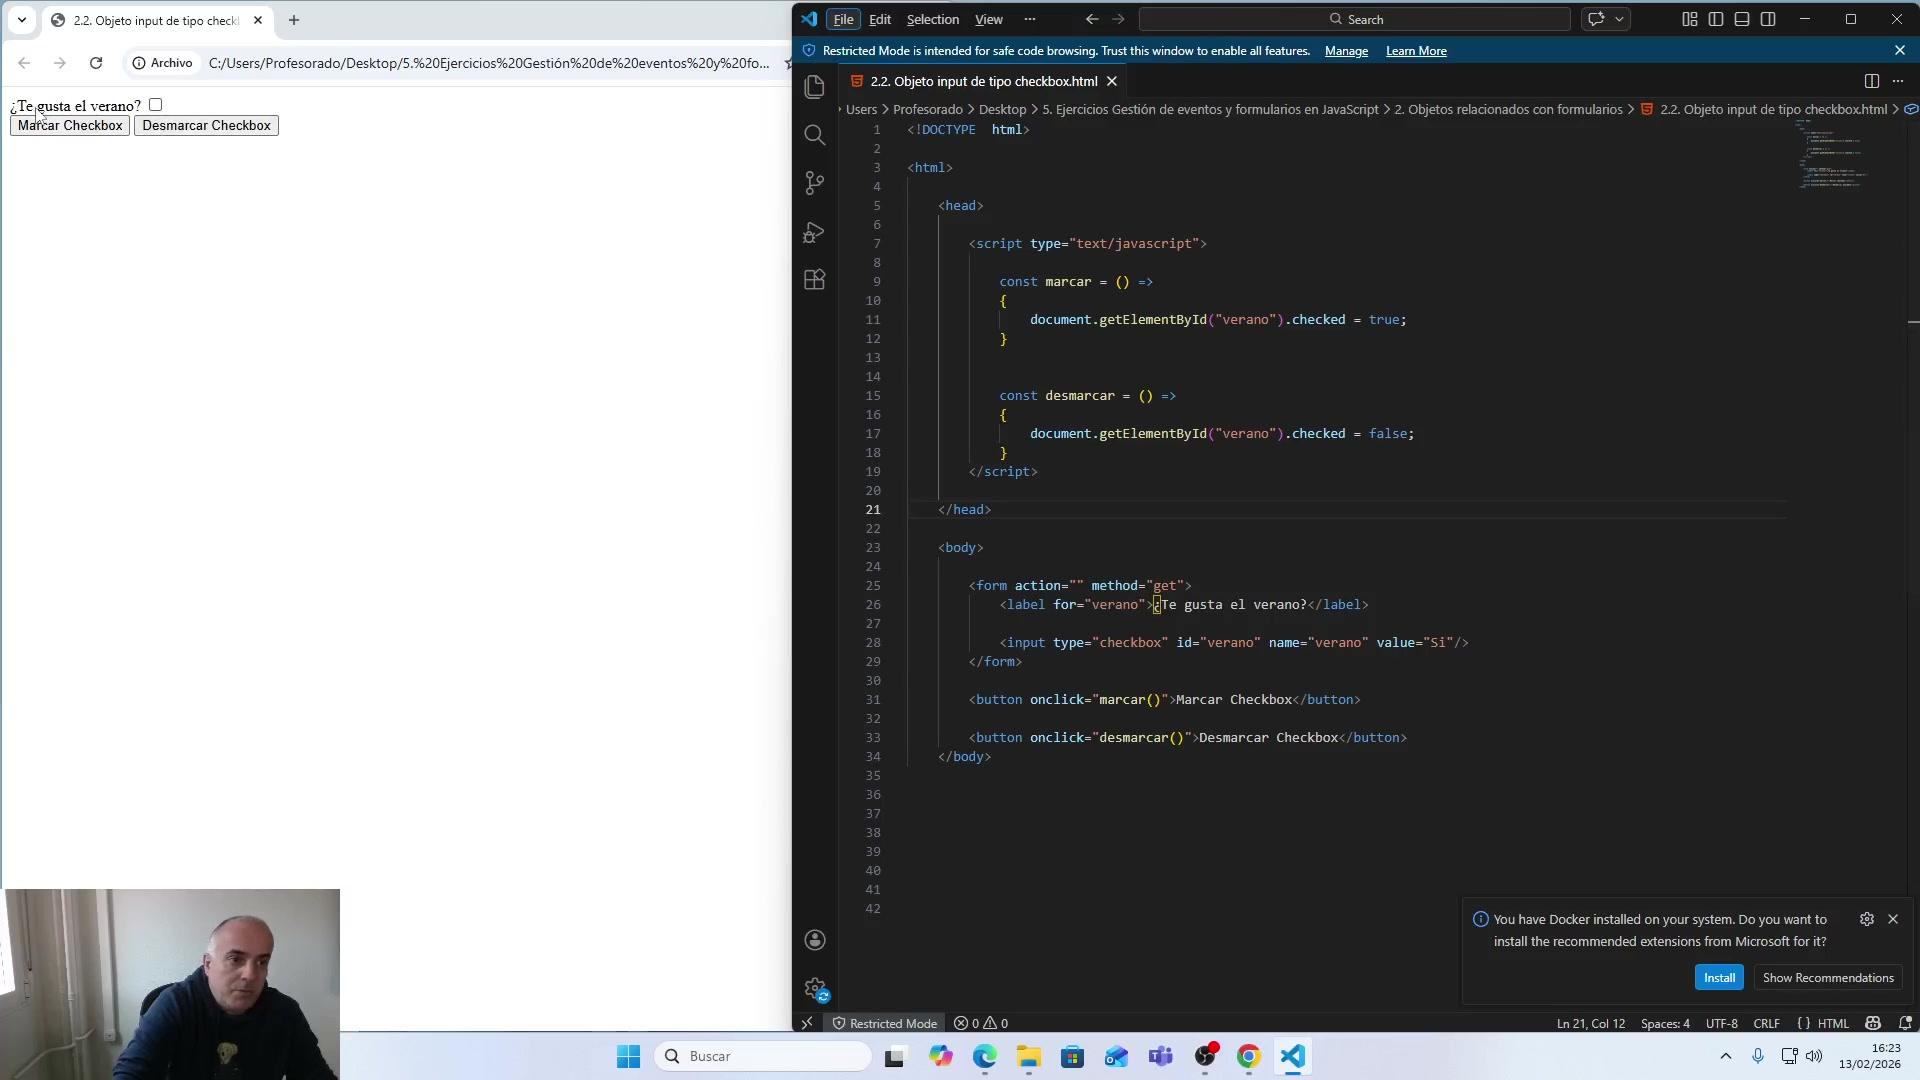The height and width of the screenshot is (1080, 1920).
Task: Click the VS Code Search command box
Action: pos(1355,19)
